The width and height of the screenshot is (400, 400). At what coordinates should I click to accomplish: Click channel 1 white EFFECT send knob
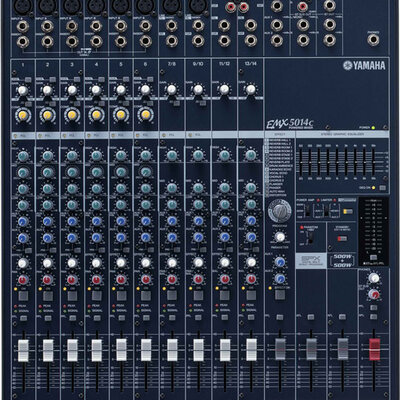(23, 263)
